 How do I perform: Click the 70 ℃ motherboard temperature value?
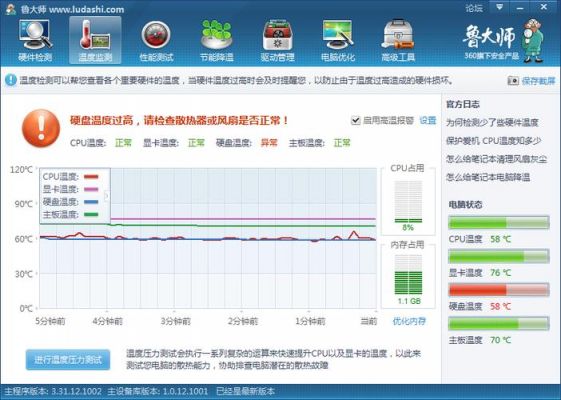point(501,340)
